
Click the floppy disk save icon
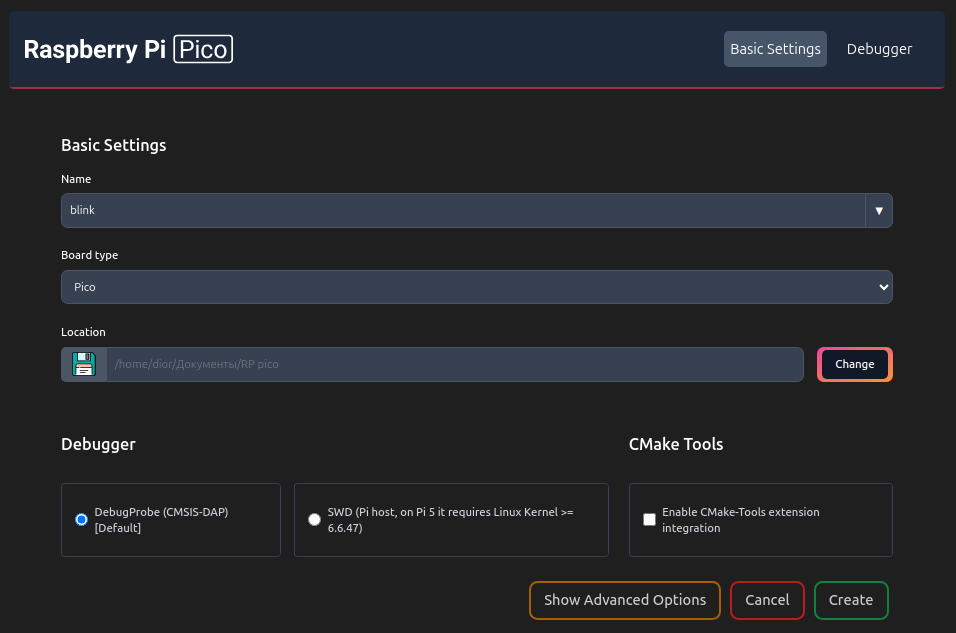84,364
